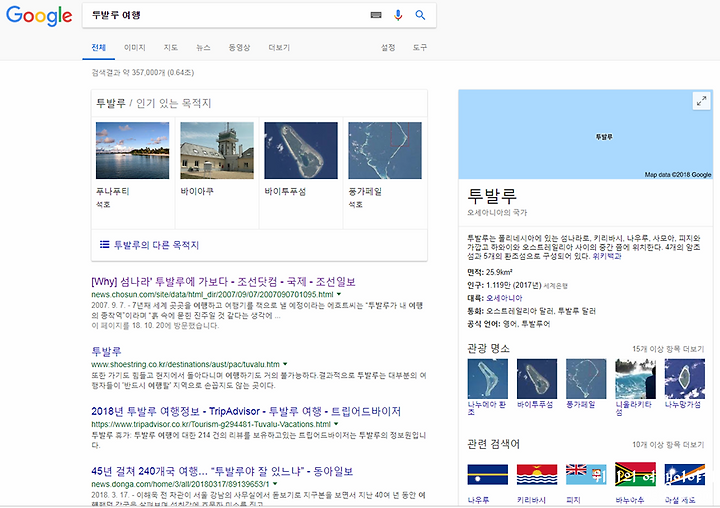Click the 마셜 제도 flag
The image size is (720, 508).
(x=685, y=474)
